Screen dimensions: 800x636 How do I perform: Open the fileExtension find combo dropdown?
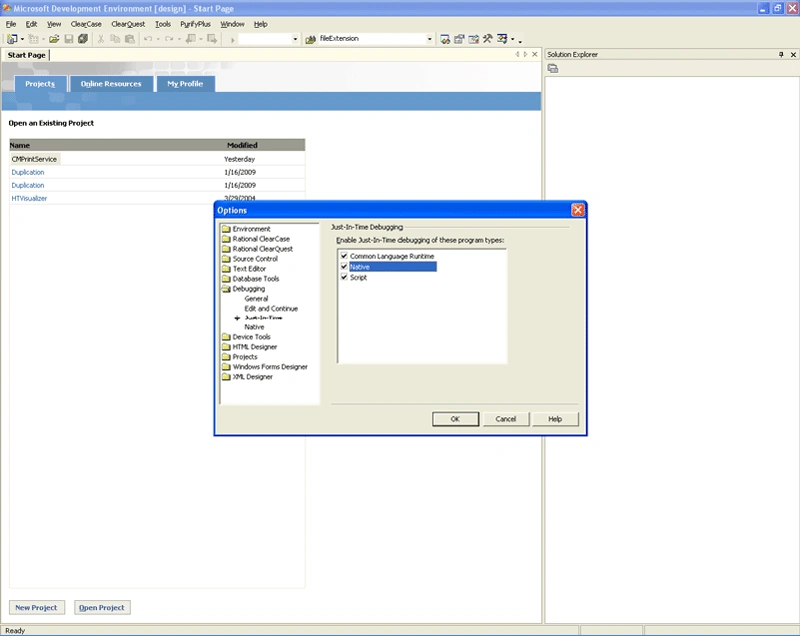pos(430,39)
